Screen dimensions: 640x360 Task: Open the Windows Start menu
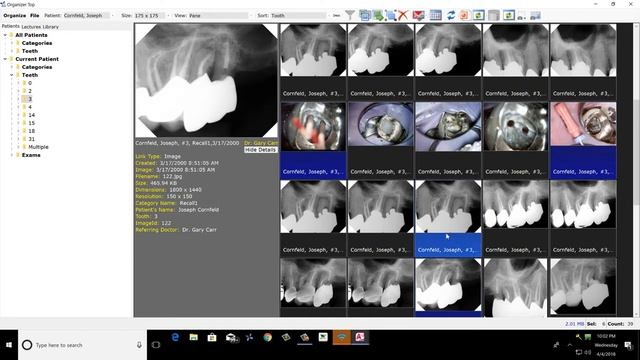tap(9, 345)
